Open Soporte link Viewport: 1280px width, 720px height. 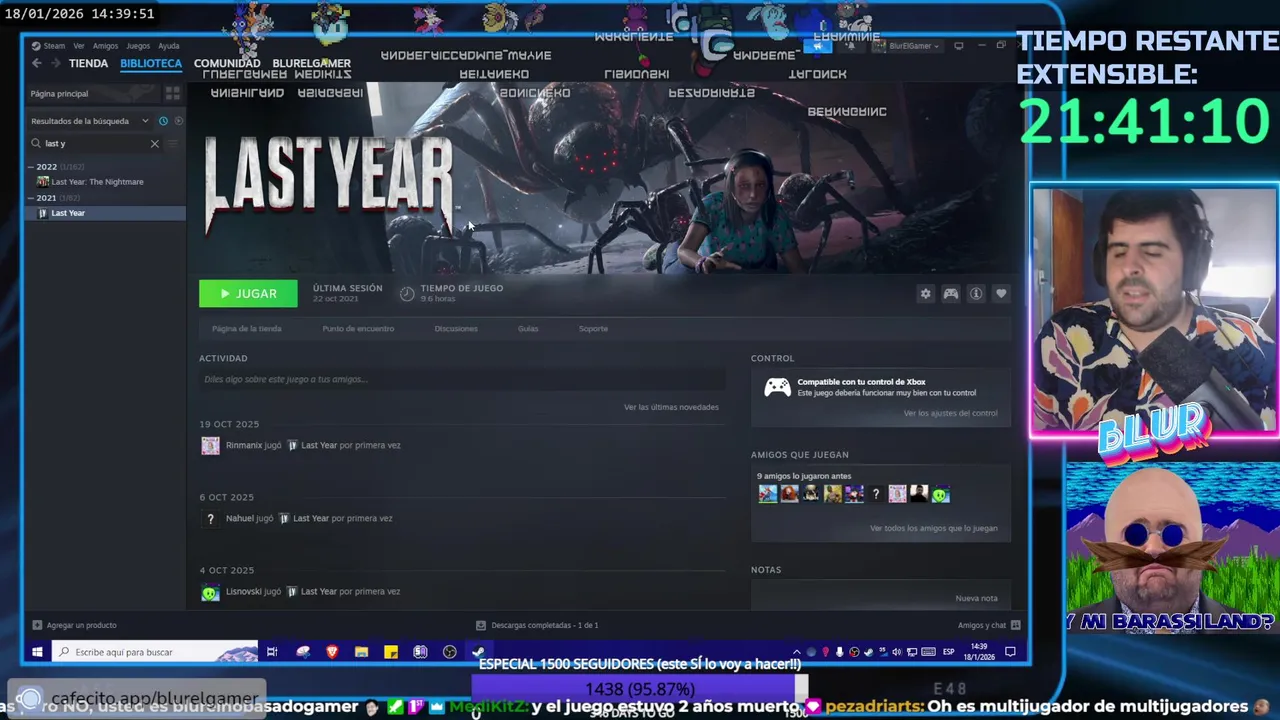coord(593,328)
